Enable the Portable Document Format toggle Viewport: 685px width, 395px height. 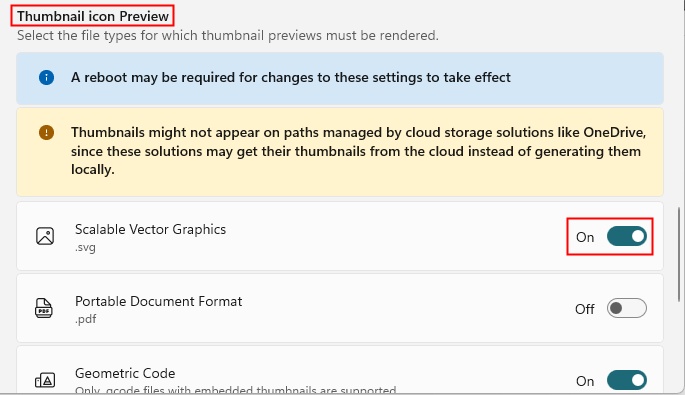pyautogui.click(x=626, y=308)
